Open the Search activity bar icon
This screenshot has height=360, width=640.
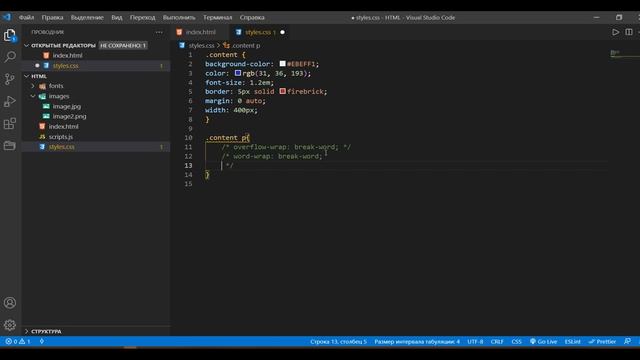(x=10, y=57)
